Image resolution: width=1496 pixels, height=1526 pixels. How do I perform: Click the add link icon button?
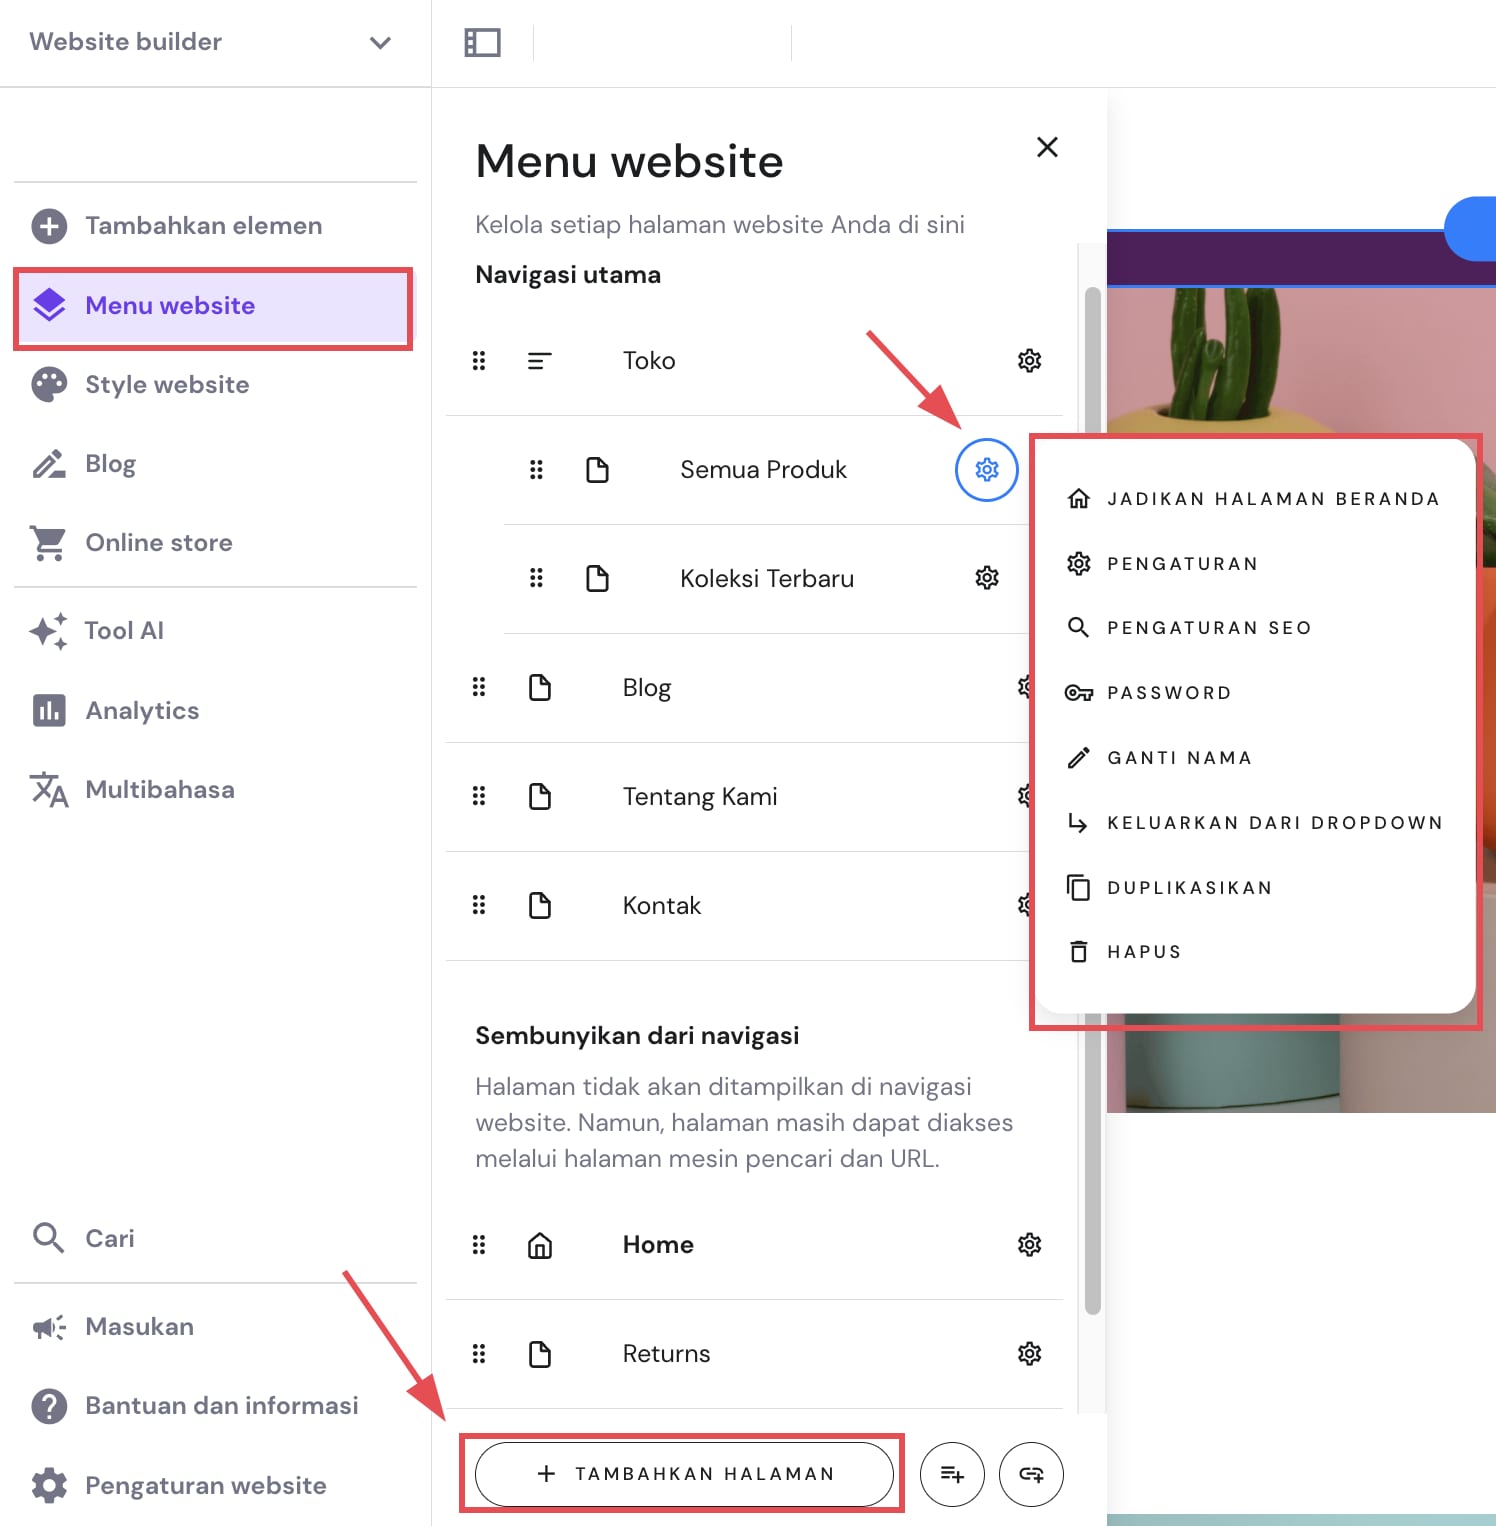point(1031,1474)
